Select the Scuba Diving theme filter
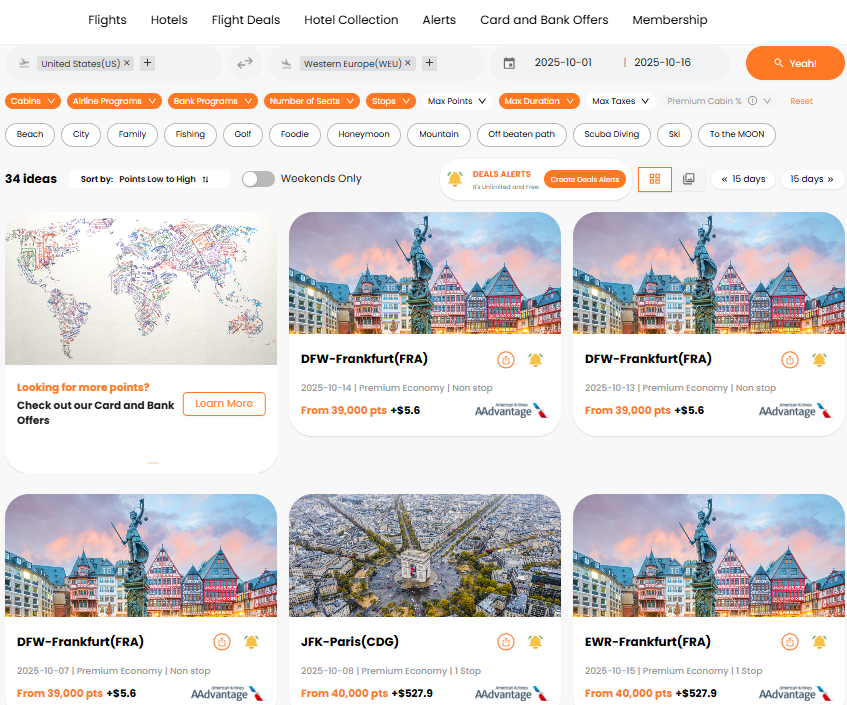 [611, 134]
